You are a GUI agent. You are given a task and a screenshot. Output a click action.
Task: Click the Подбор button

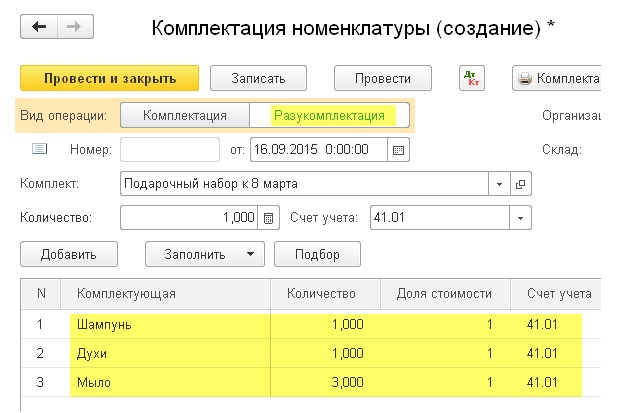click(x=317, y=254)
